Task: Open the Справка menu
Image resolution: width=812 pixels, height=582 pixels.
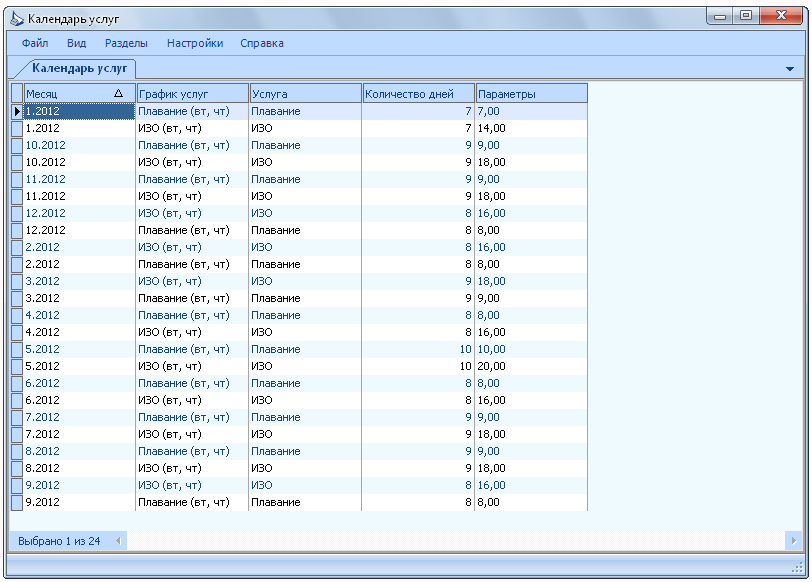Action: 262,43
